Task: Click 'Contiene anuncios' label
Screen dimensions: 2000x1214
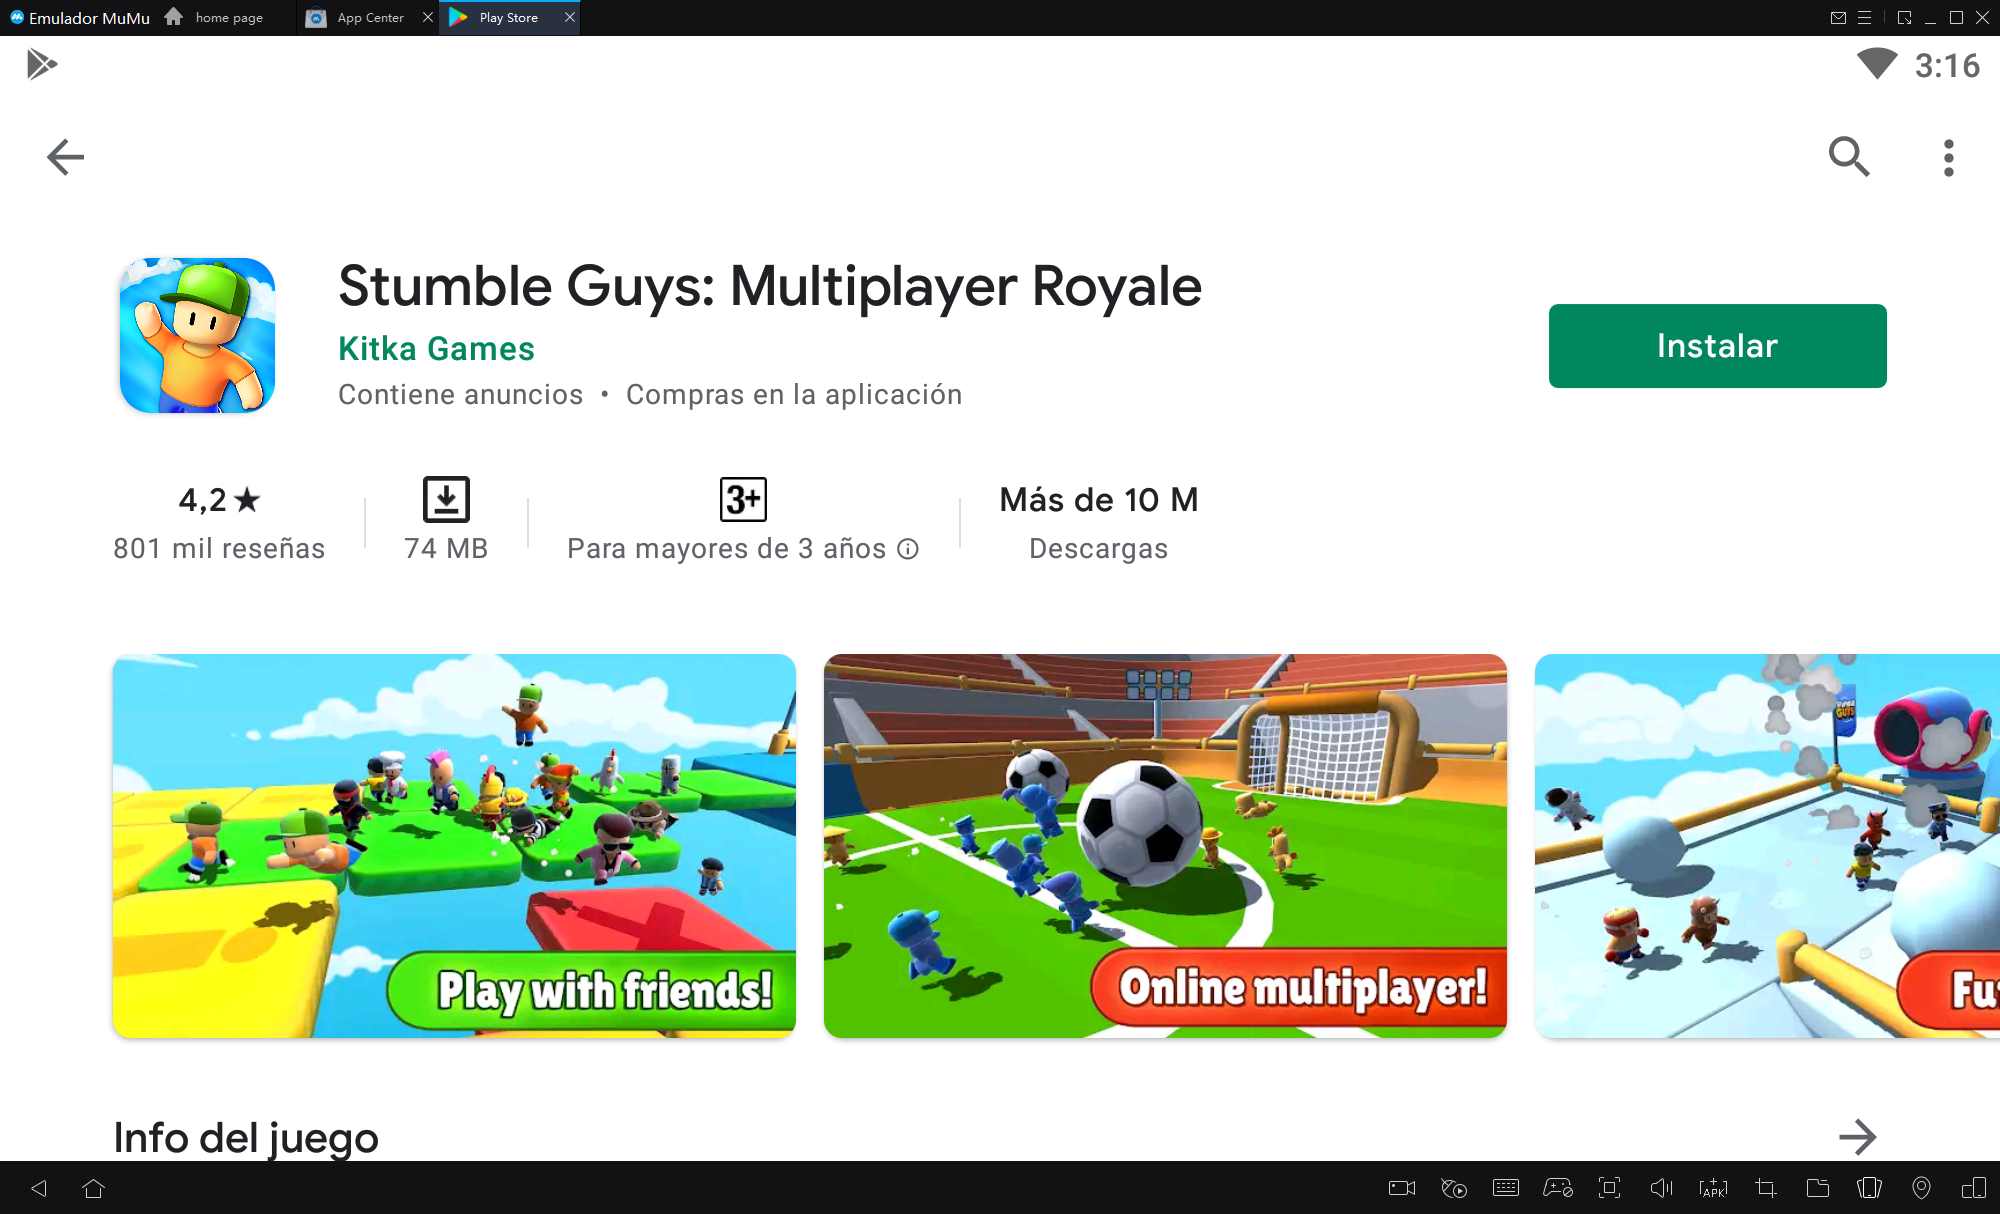Action: [460, 395]
